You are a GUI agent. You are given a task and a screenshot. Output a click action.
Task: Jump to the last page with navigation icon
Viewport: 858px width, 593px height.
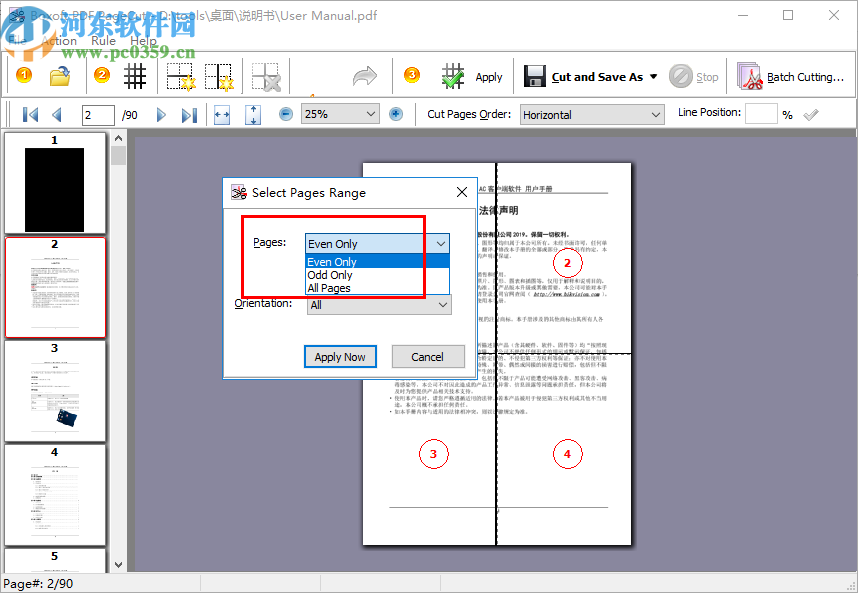click(x=189, y=114)
